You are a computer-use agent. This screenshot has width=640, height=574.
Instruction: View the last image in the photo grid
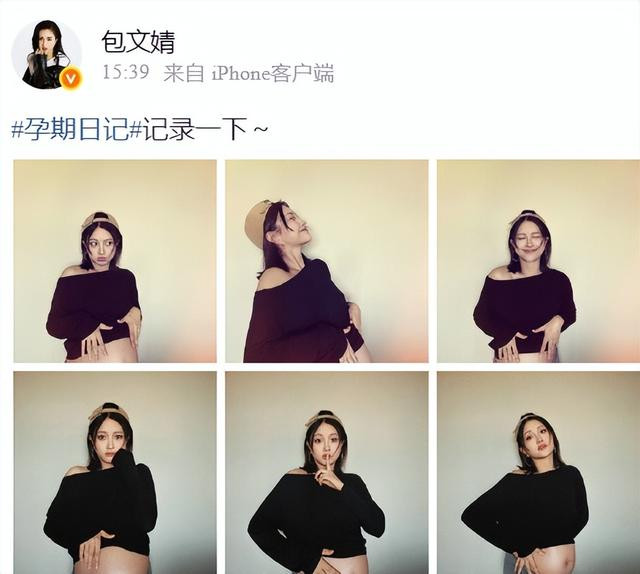click(x=538, y=473)
